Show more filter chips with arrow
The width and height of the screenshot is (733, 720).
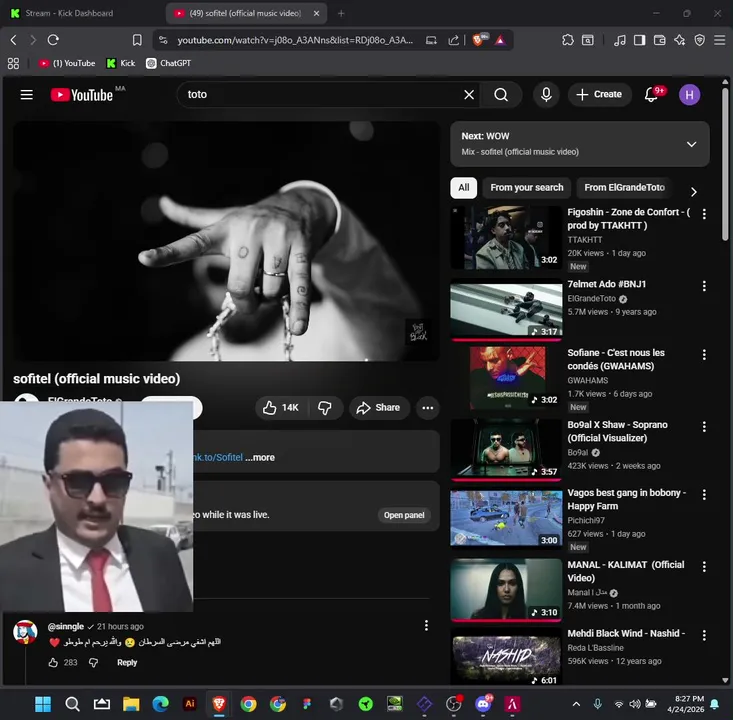point(694,192)
